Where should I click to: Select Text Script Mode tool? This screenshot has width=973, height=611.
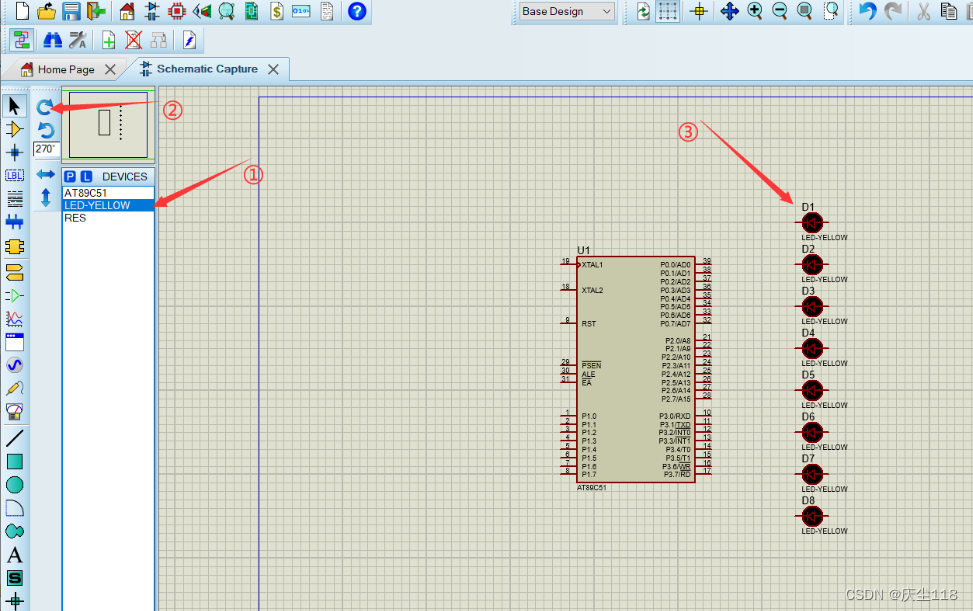coord(14,198)
